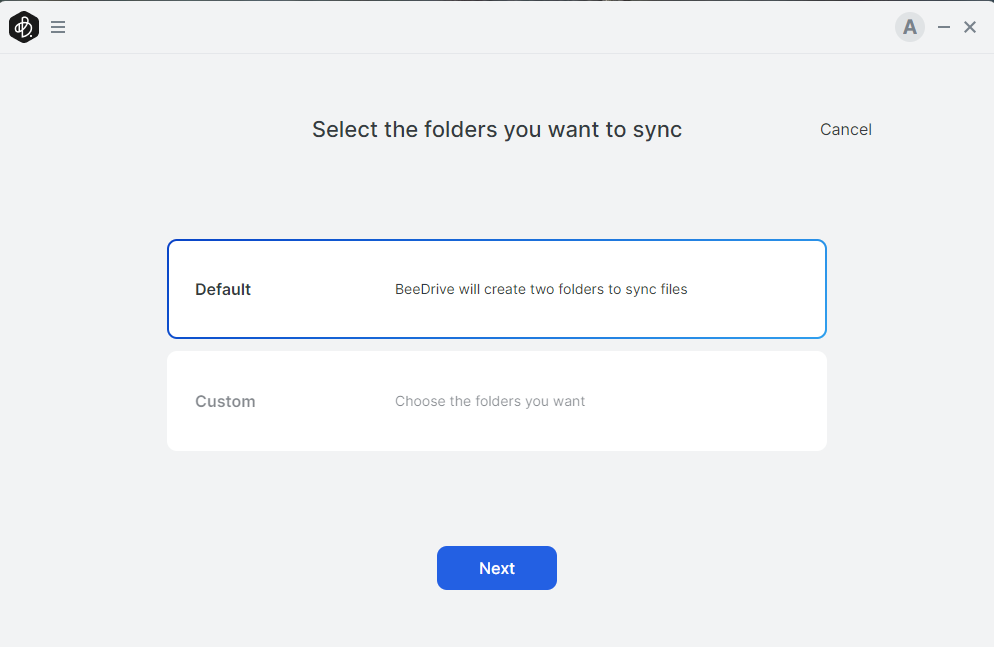Click the blank right side of Default card
Viewport: 994px width, 647px height.
coord(760,289)
